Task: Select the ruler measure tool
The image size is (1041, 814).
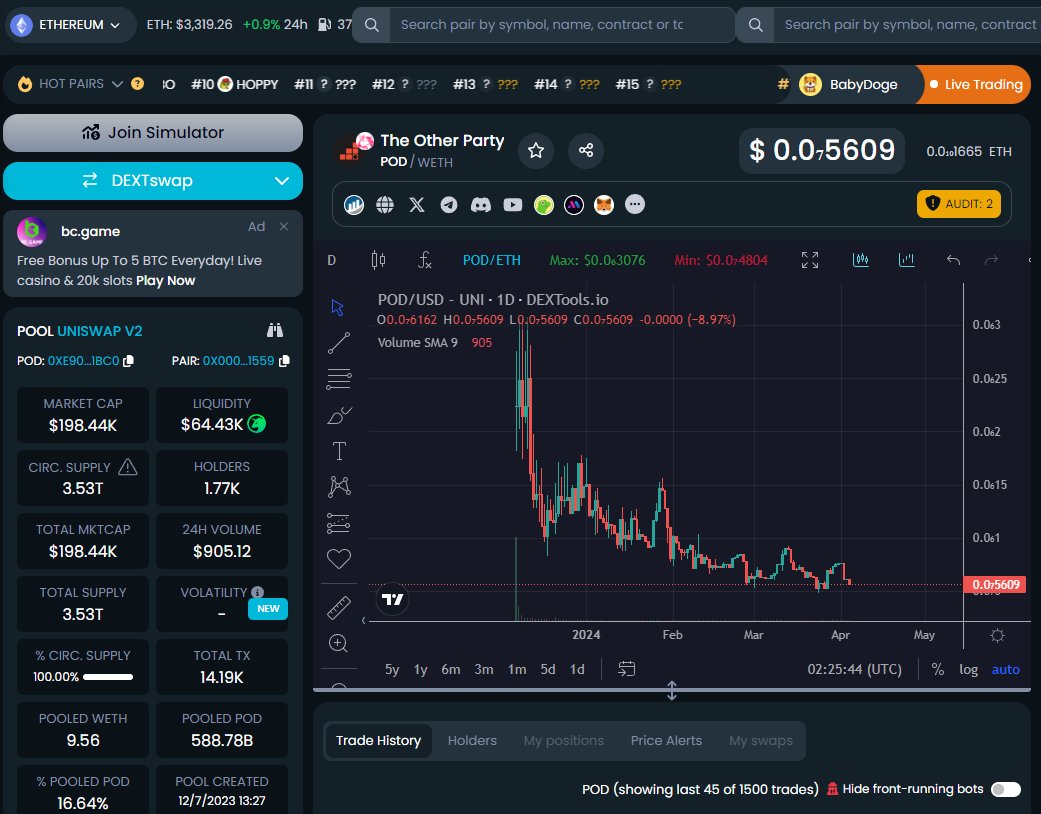Action: pos(339,608)
